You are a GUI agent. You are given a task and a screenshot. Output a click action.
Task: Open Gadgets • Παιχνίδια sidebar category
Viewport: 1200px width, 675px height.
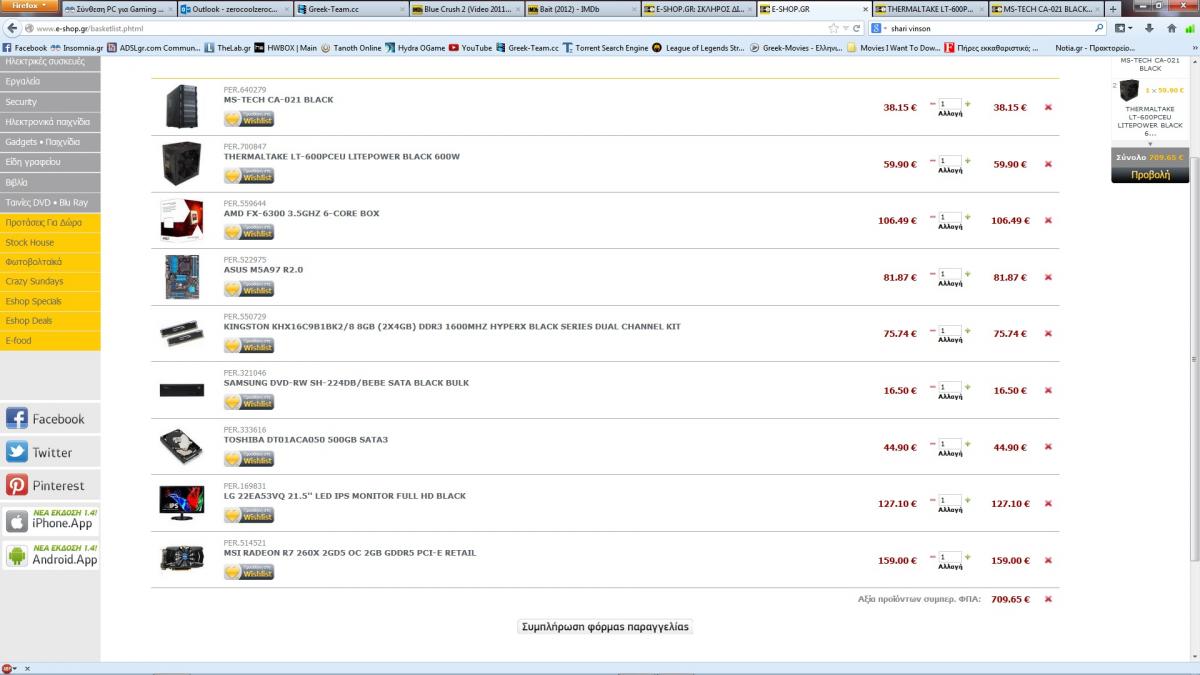[x=50, y=142]
